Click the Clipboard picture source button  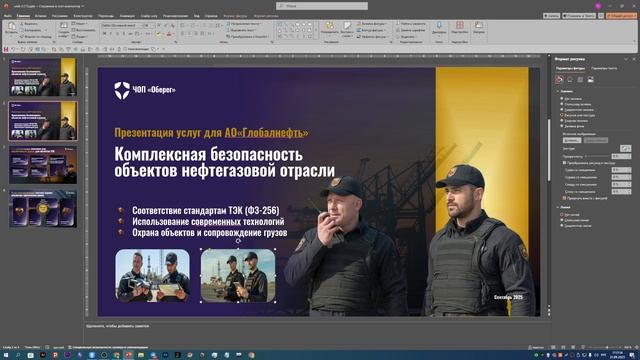(x=596, y=140)
